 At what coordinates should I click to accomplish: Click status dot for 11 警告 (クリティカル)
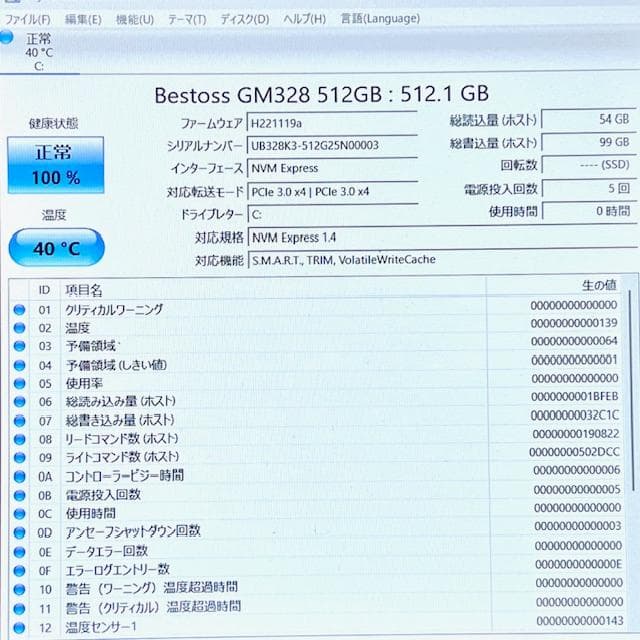tap(19, 609)
